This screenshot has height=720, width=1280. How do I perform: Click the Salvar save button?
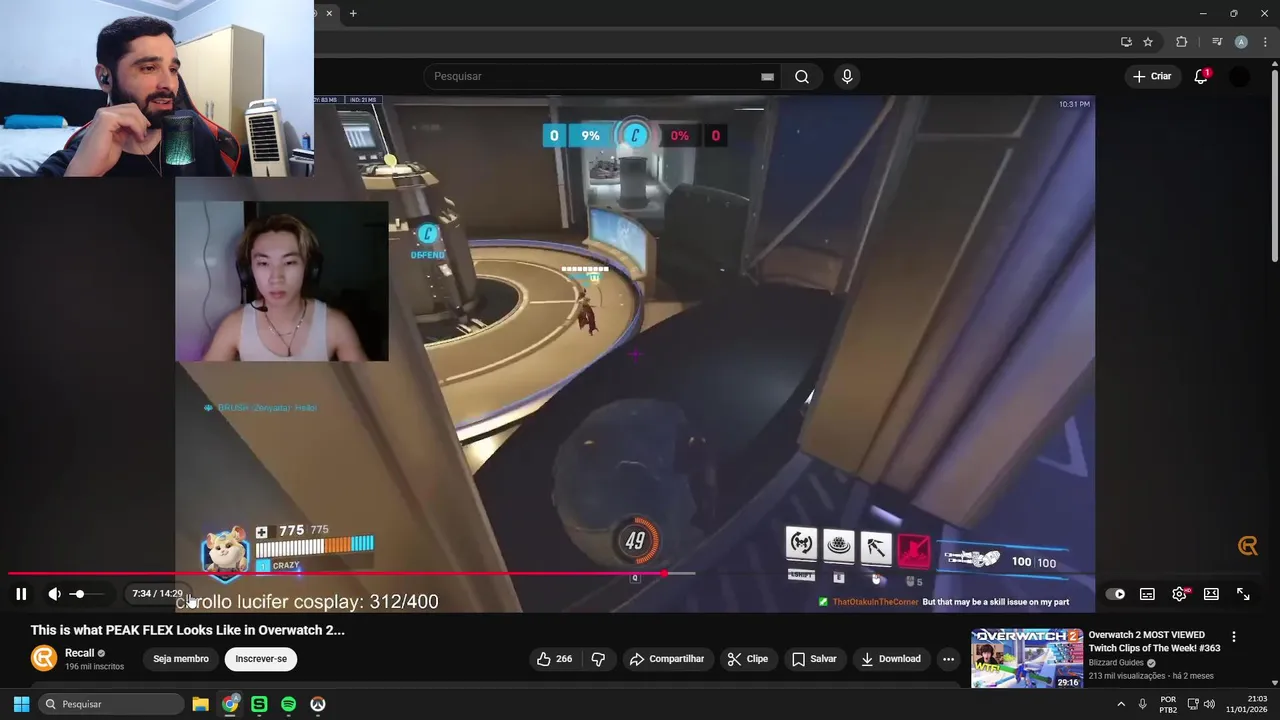[x=814, y=659]
